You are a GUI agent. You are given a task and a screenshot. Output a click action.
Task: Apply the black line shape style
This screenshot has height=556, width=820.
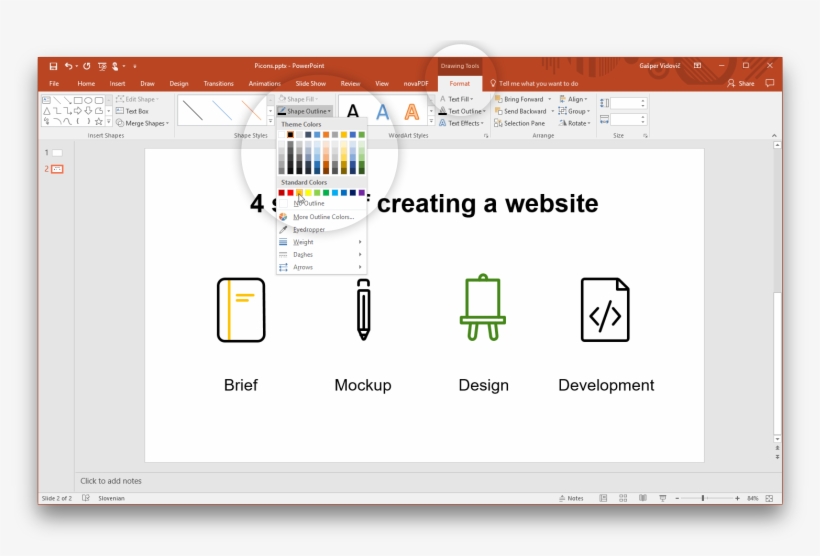[x=193, y=111]
